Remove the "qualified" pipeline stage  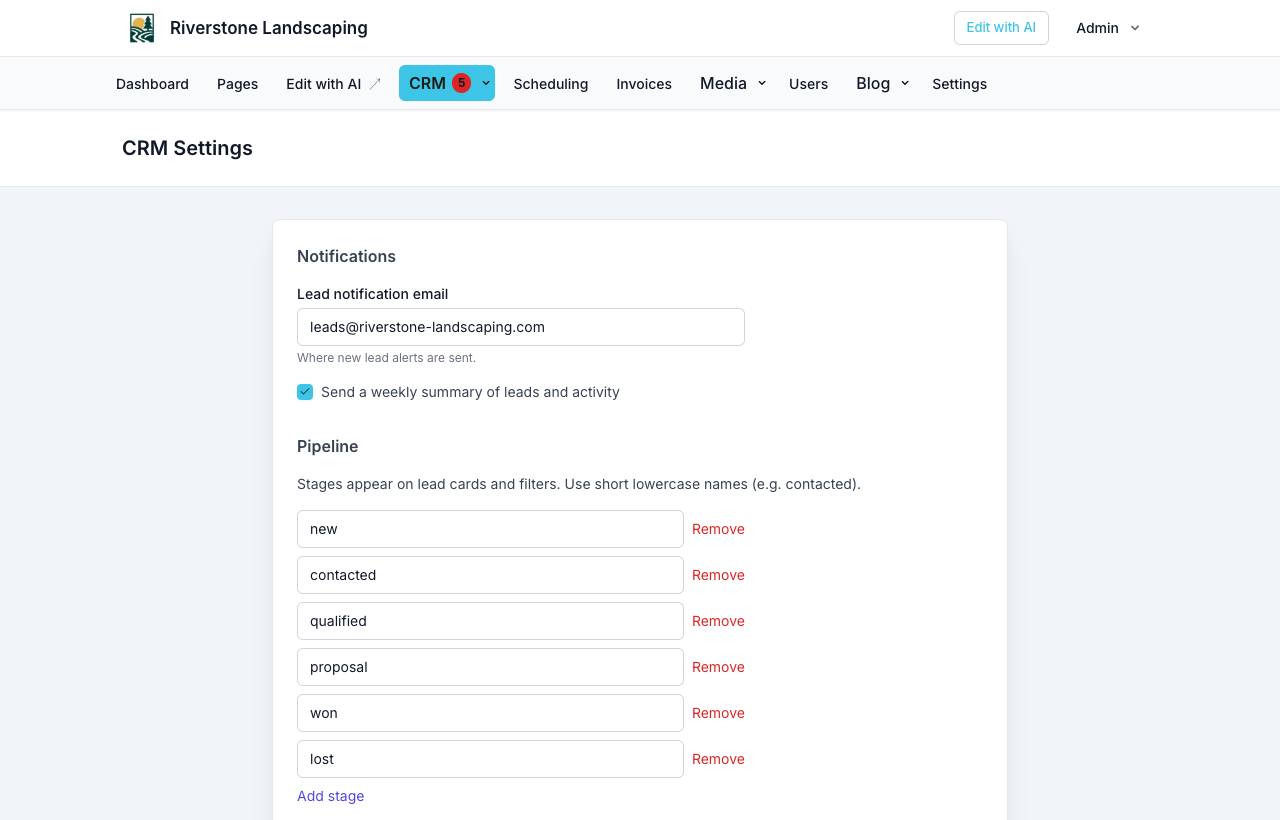718,621
